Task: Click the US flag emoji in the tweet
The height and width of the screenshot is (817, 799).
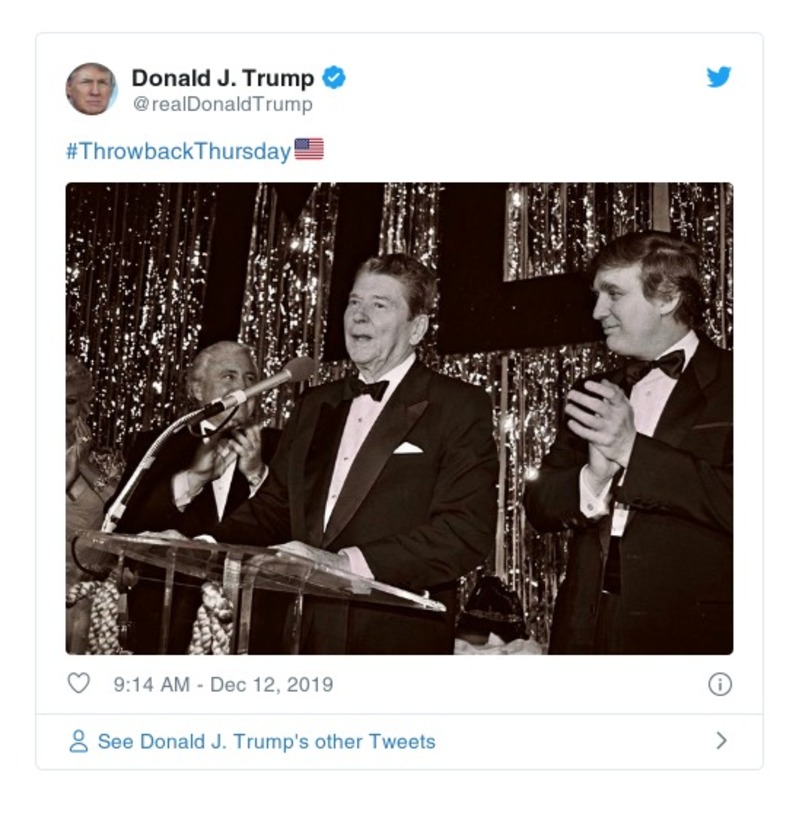Action: point(311,148)
